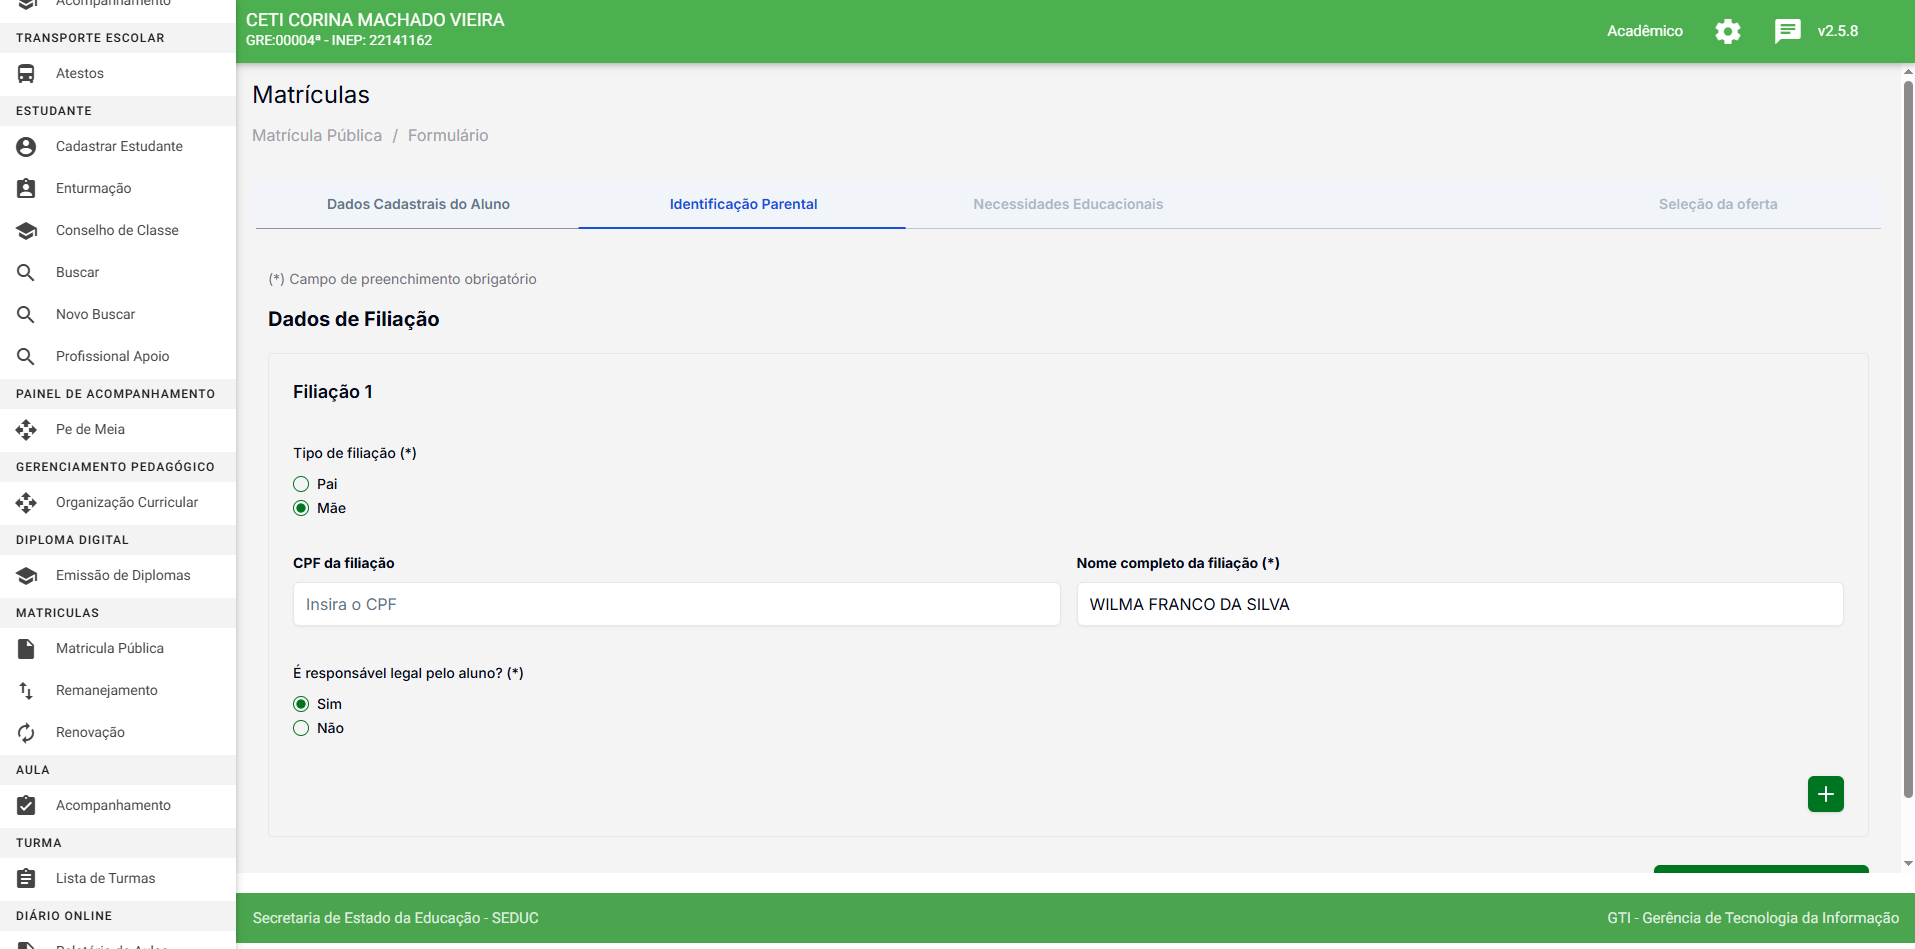Open Acadêmico in the top header
The height and width of the screenshot is (949, 1915).
1644,31
